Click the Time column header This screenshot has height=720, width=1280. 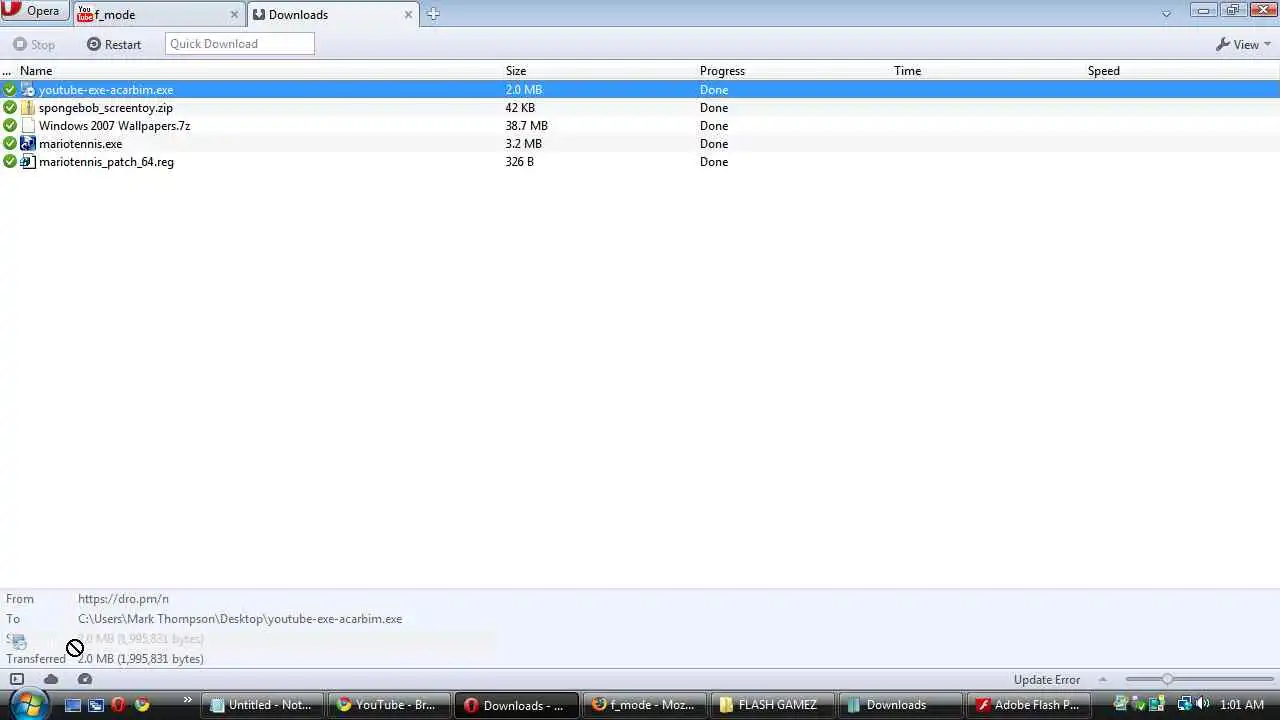[x=987, y=71]
